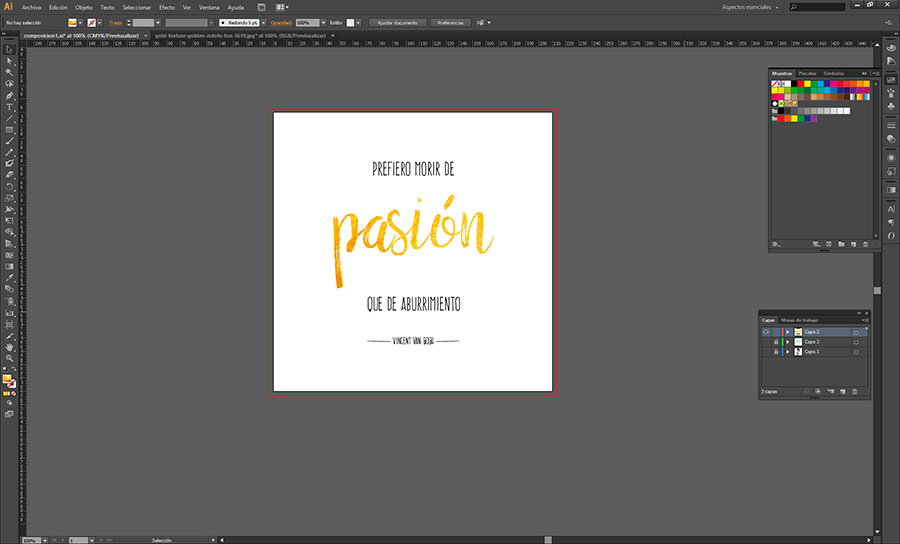Select the Paintbrush tool

[x=9, y=141]
